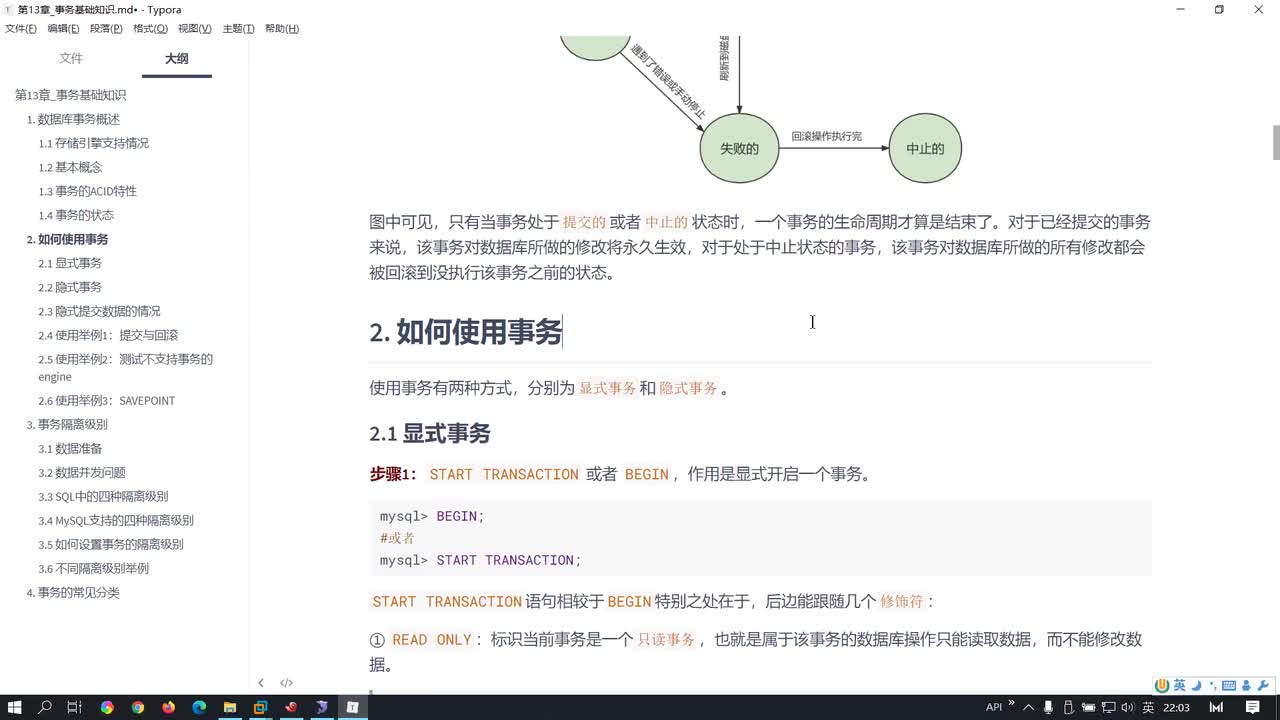The width and height of the screenshot is (1280, 720).
Task: Show hidden tray icons chevron
Action: click(x=1029, y=707)
